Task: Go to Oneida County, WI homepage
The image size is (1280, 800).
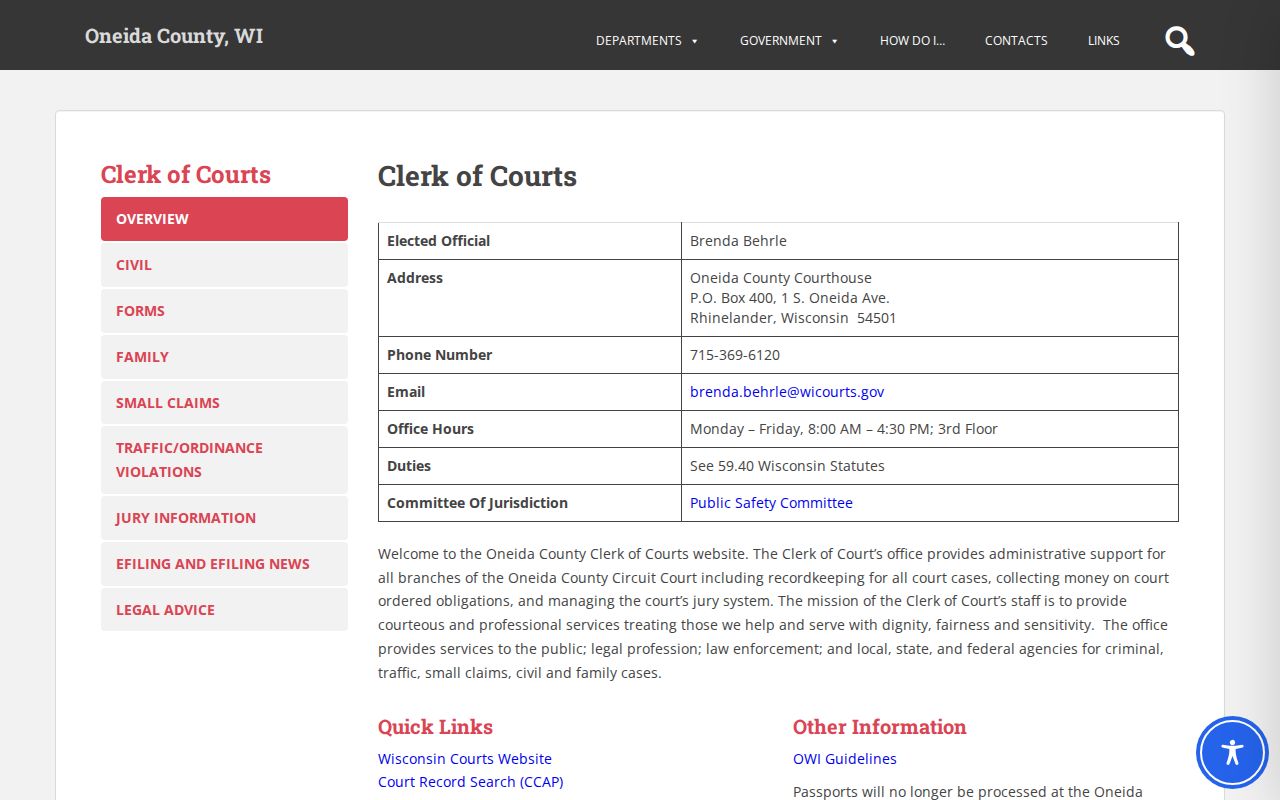Action: pos(174,36)
